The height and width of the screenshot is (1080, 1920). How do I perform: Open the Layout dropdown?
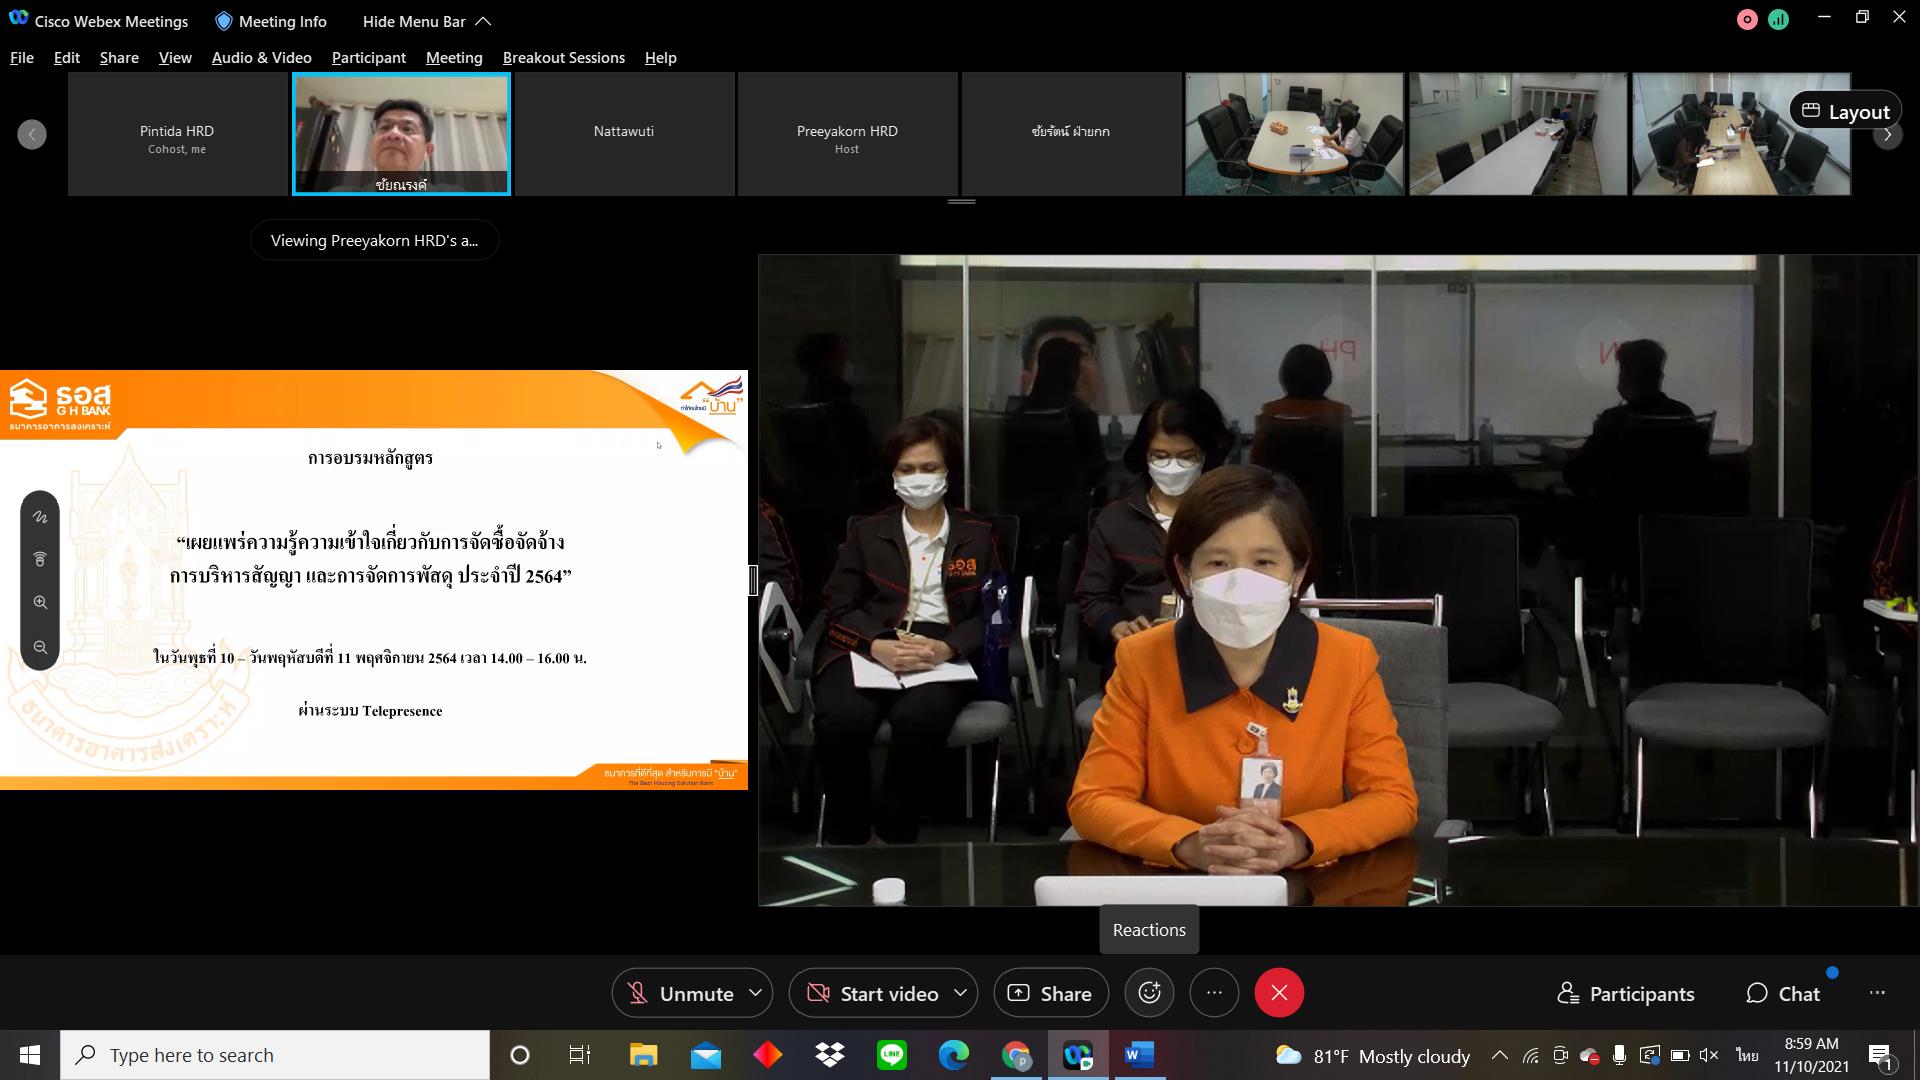click(x=1845, y=112)
